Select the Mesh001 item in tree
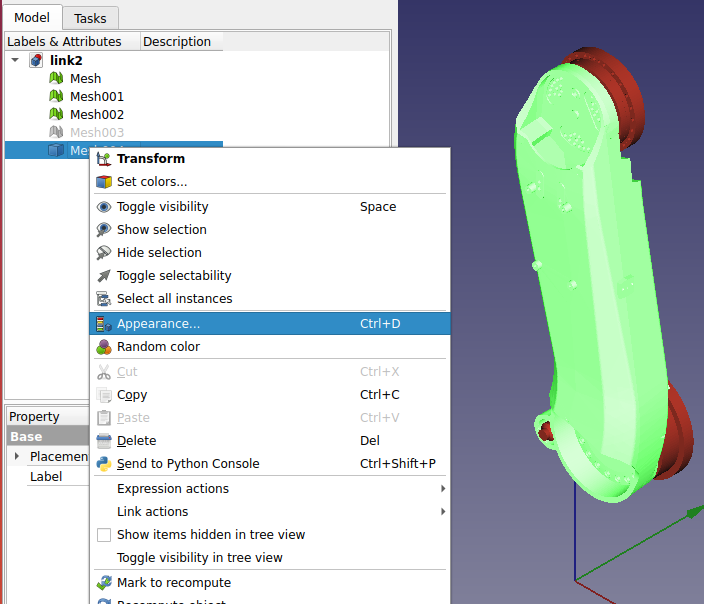 [97, 97]
